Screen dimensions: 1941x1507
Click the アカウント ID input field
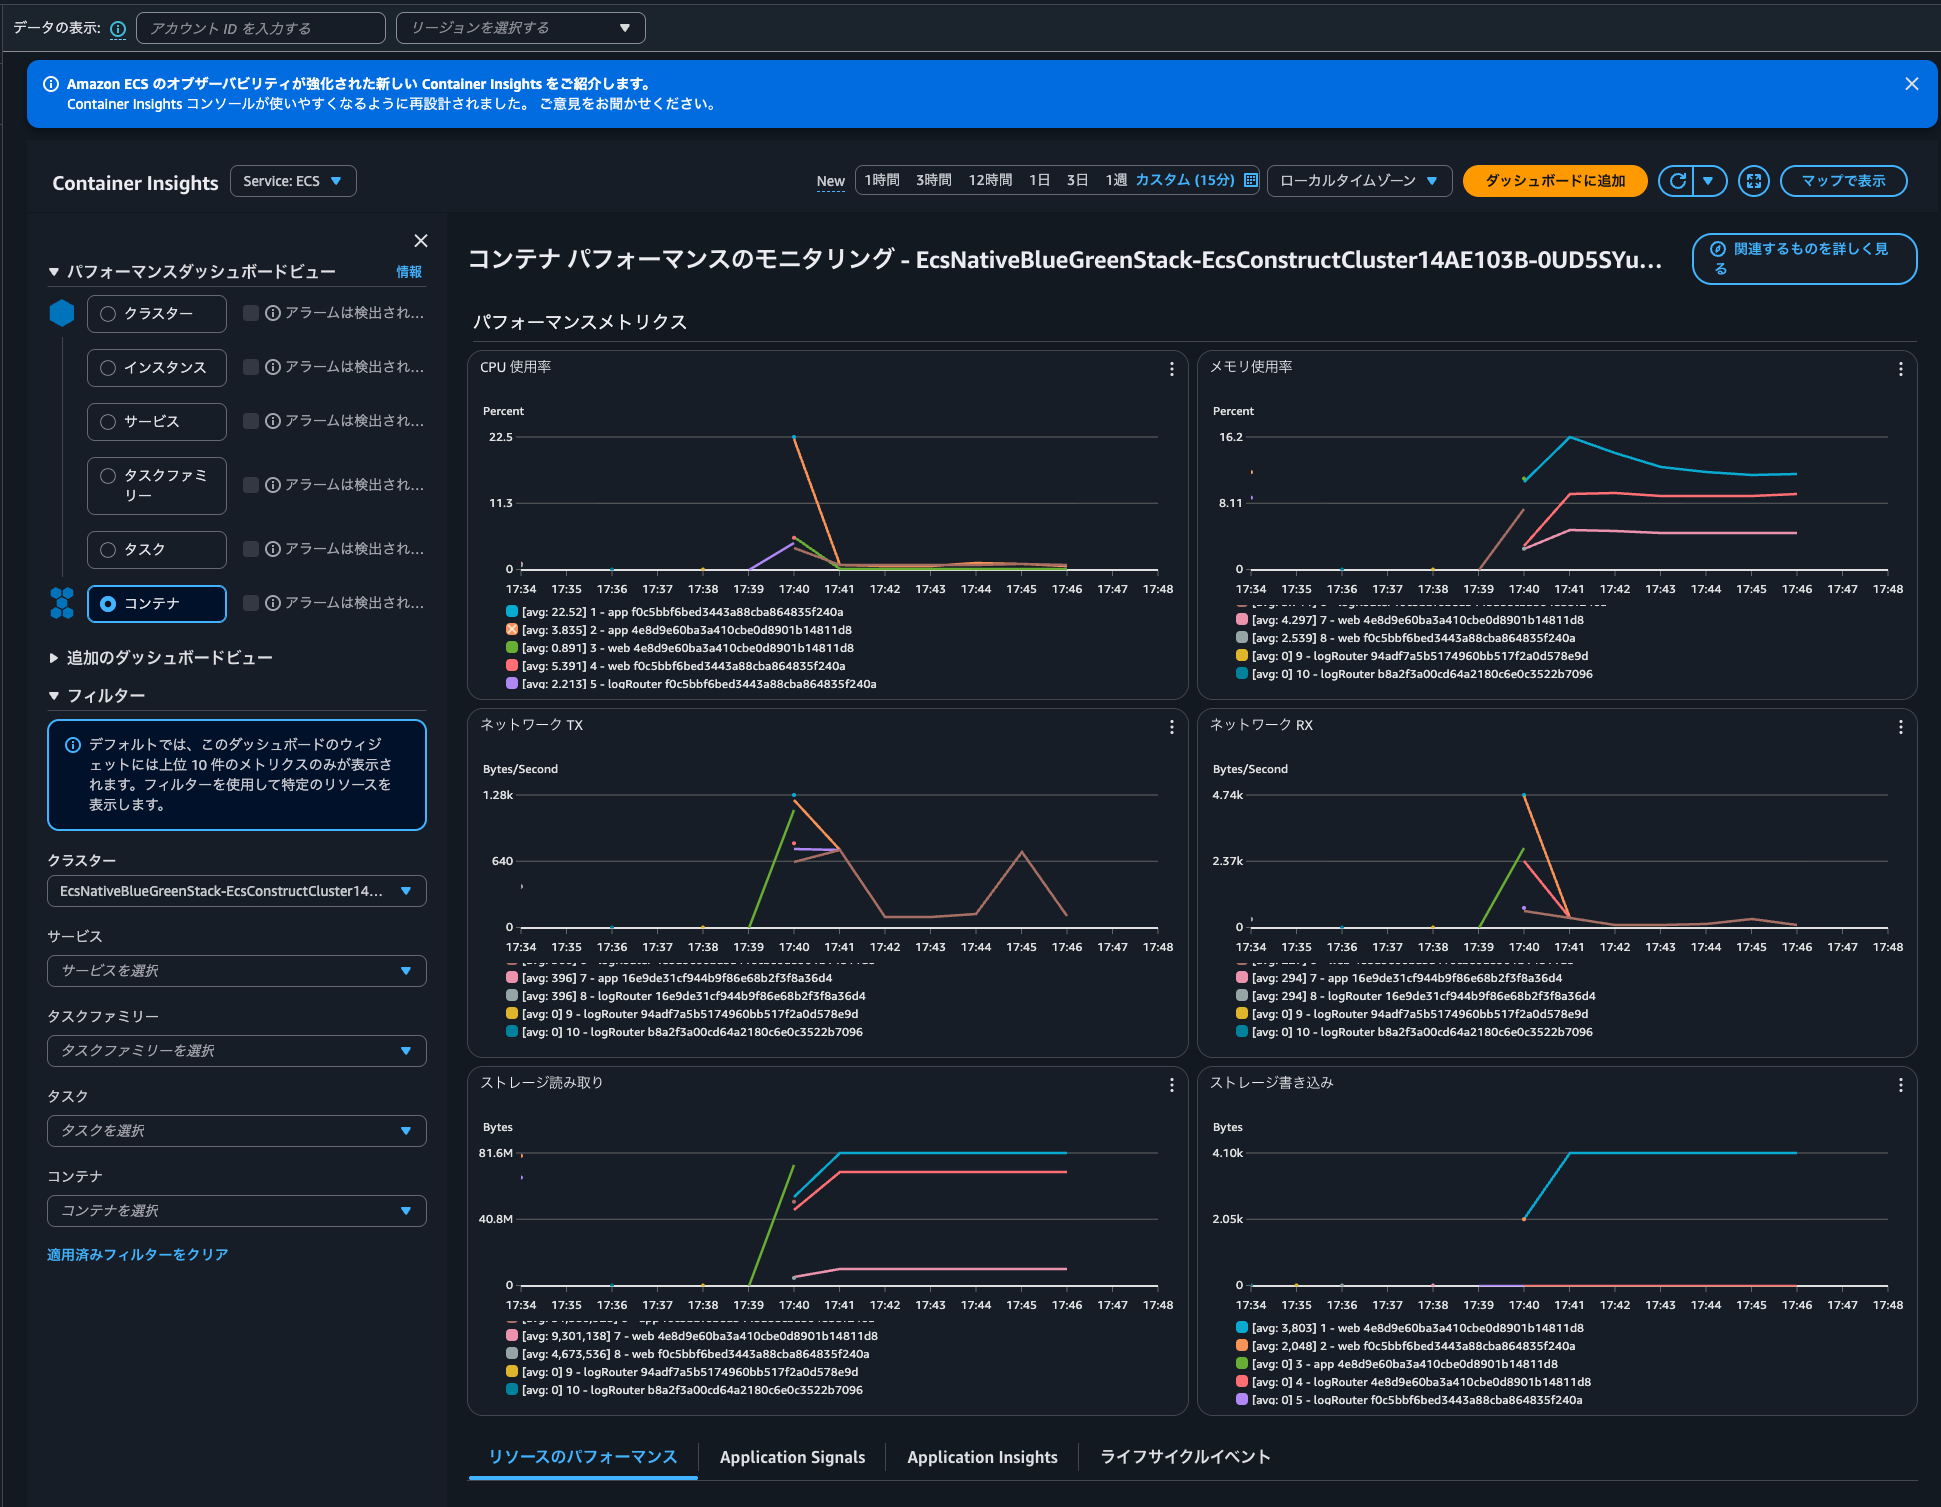pos(260,27)
